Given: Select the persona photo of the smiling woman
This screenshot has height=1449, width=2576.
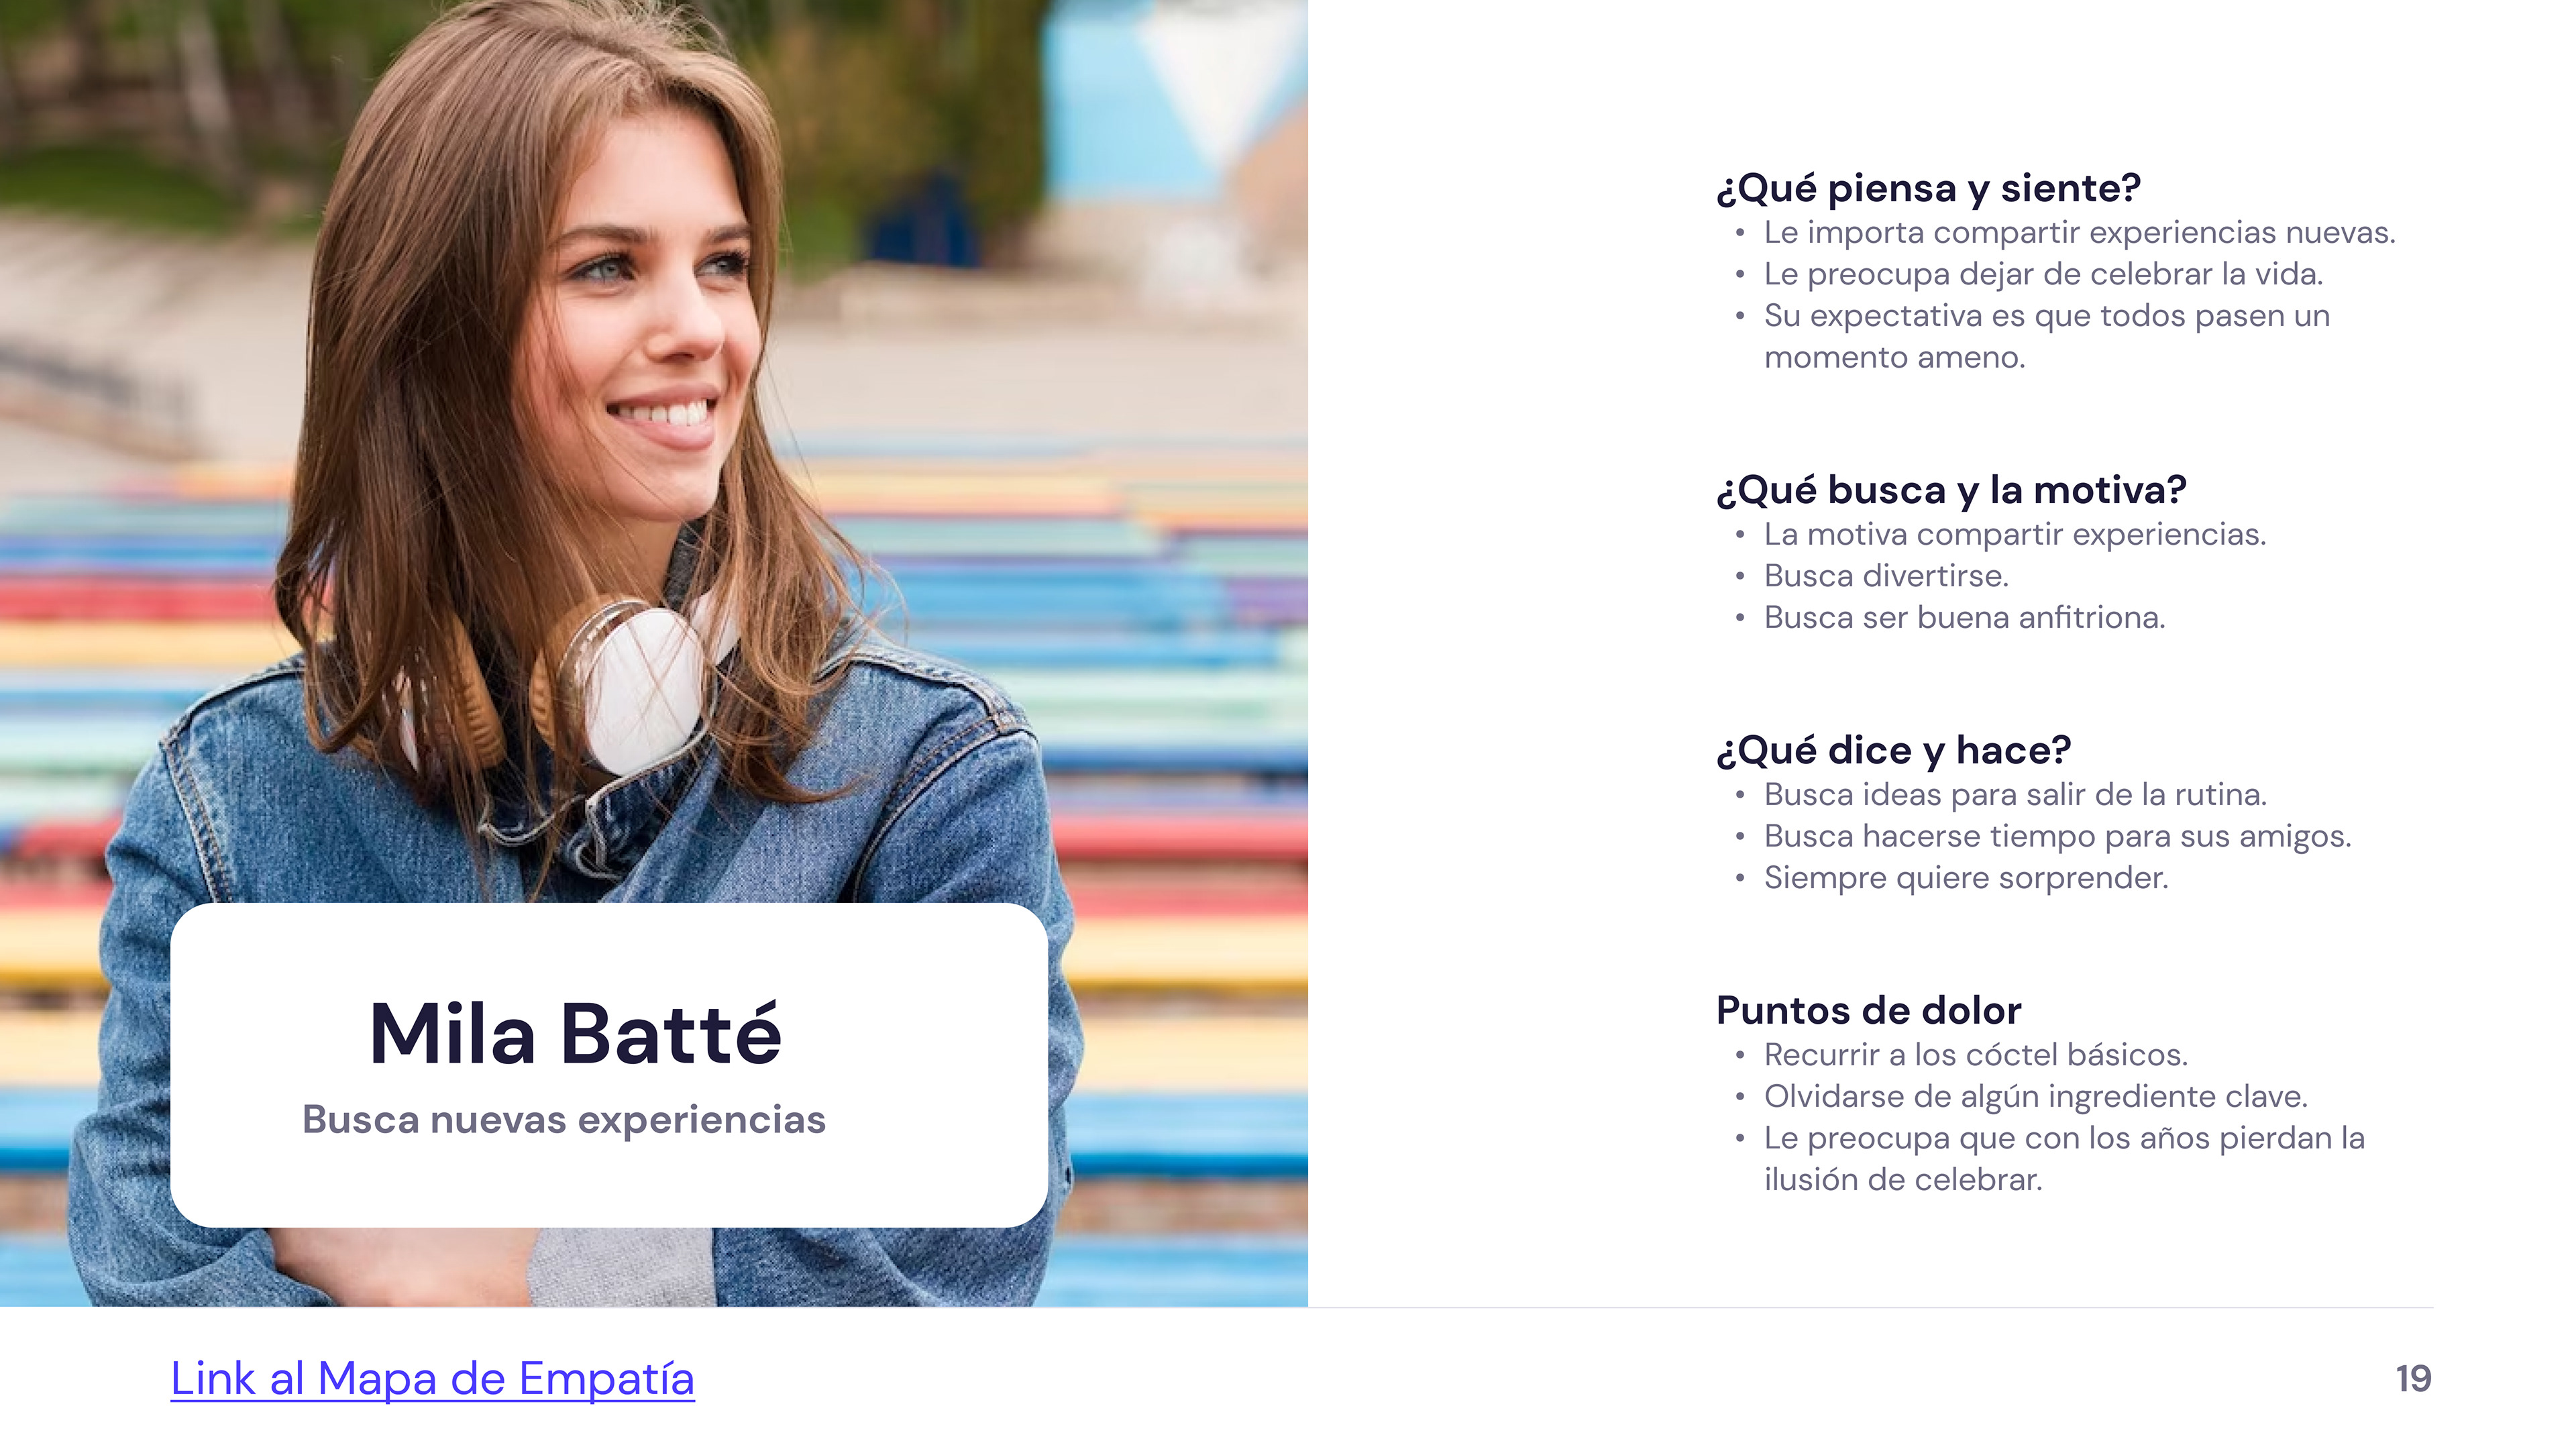Looking at the screenshot, I should point(654,450).
